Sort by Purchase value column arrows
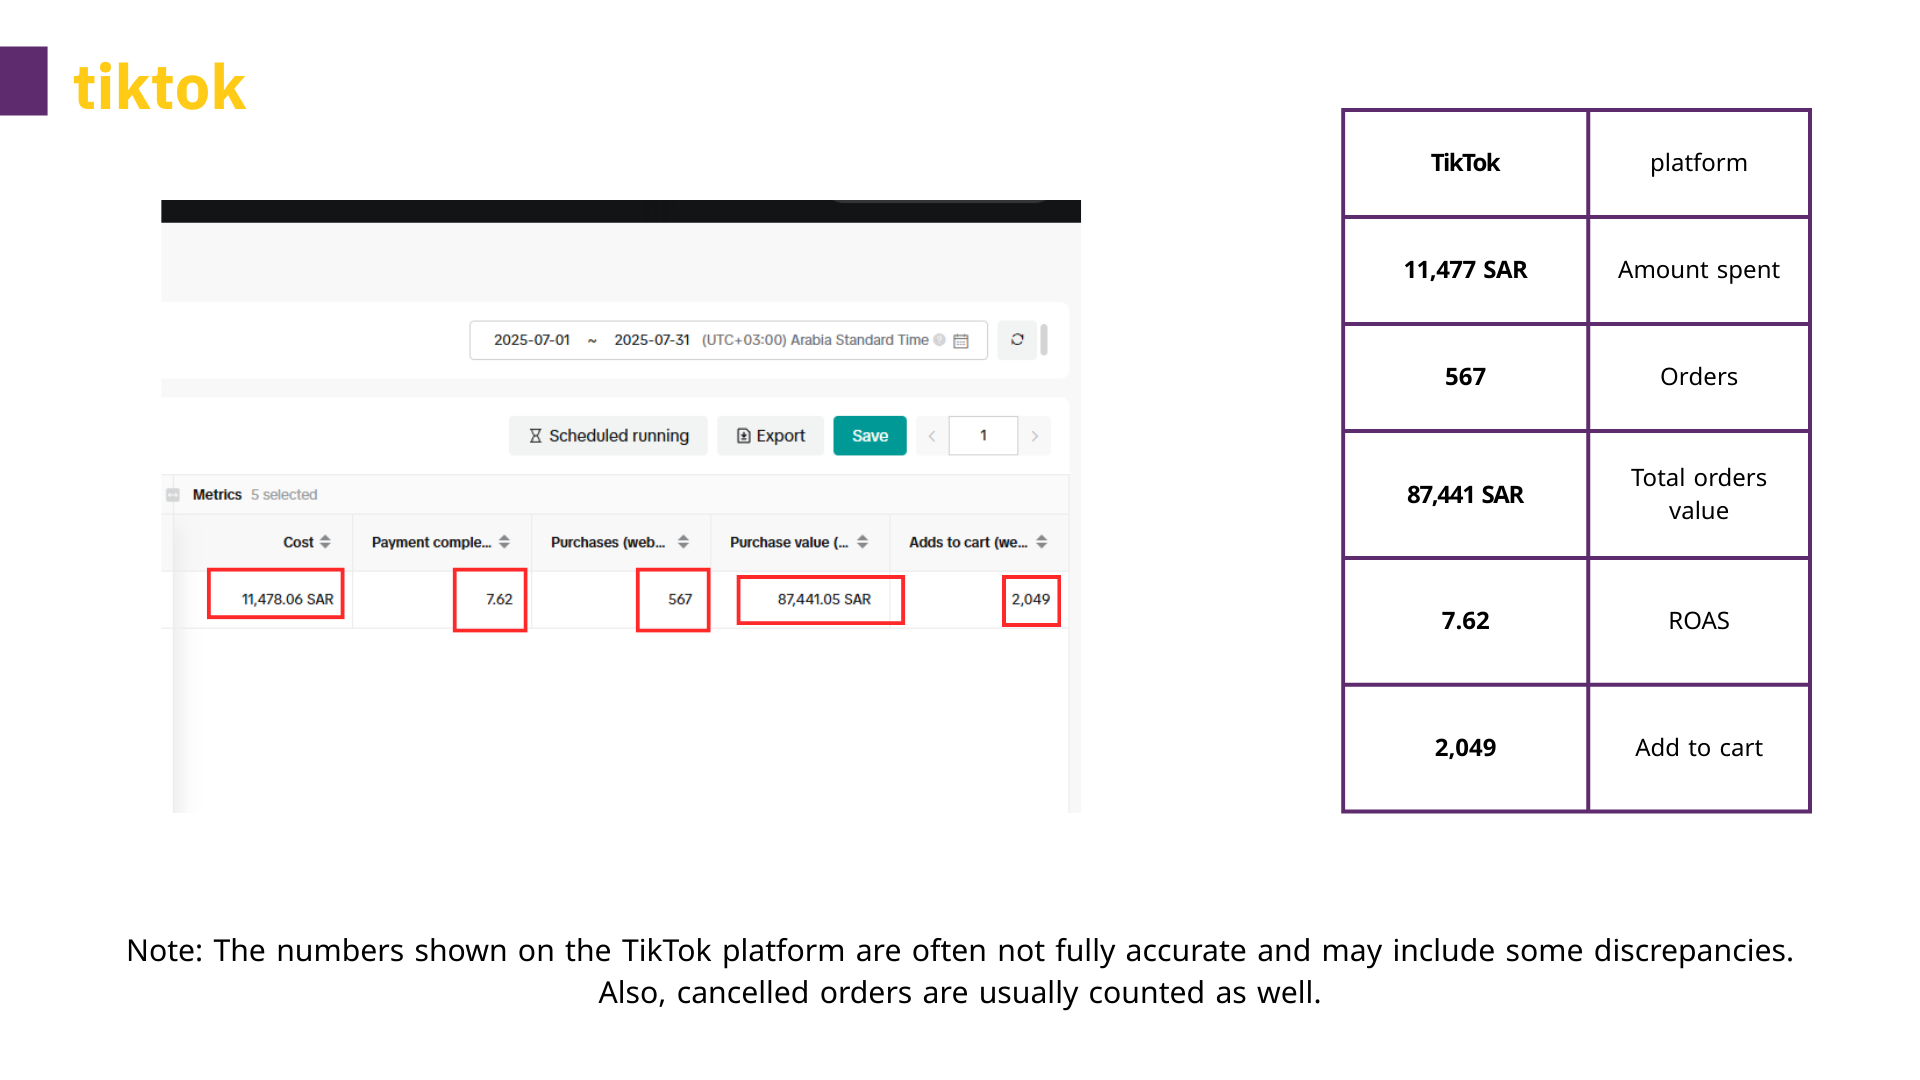 tap(863, 542)
